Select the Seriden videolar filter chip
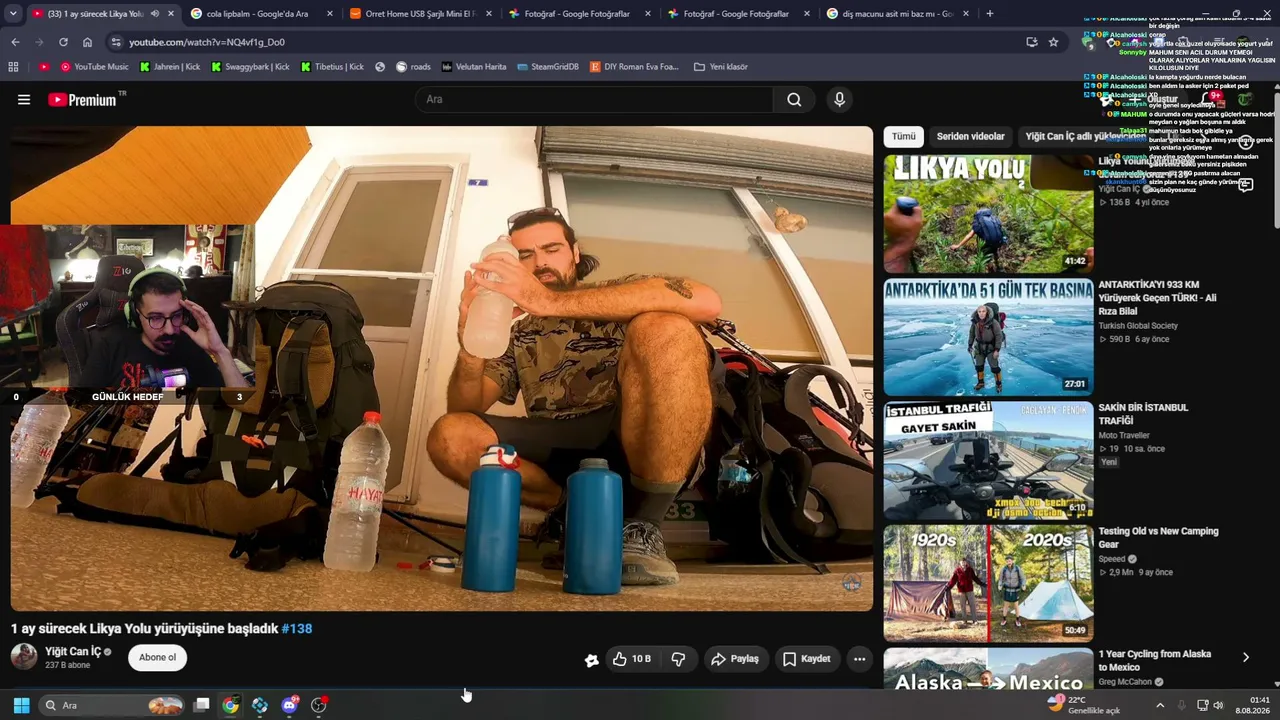This screenshot has height=720, width=1280. (970, 136)
